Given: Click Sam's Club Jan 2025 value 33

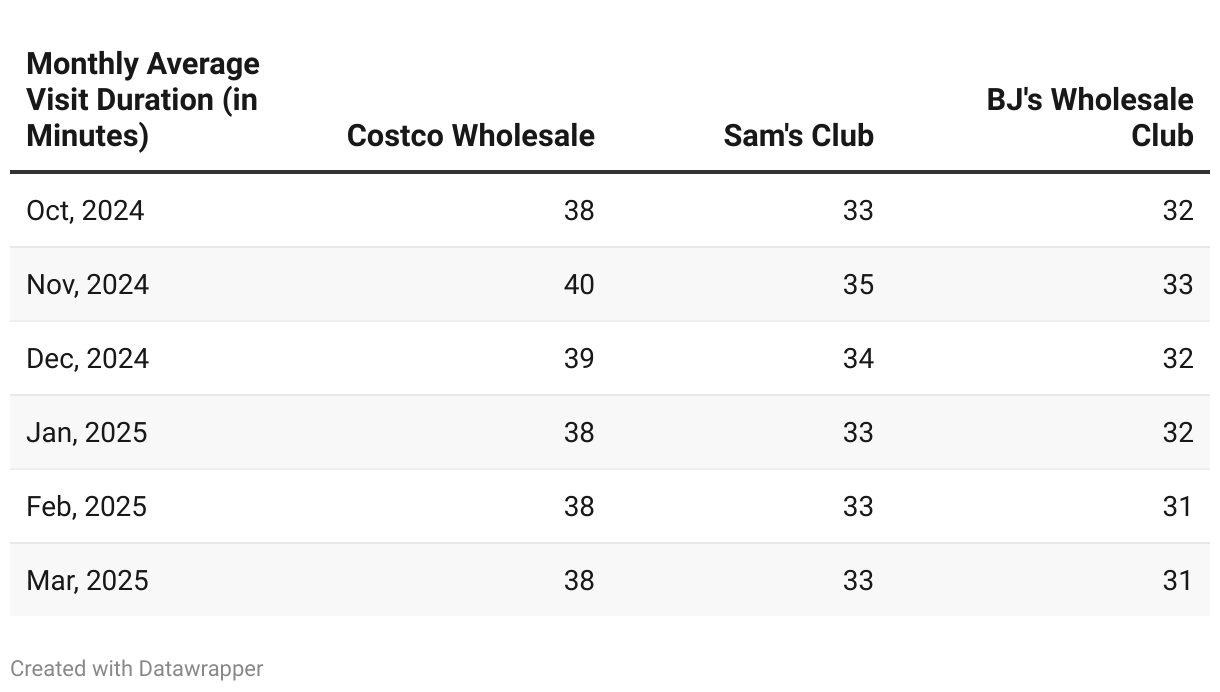Looking at the screenshot, I should pos(857,432).
